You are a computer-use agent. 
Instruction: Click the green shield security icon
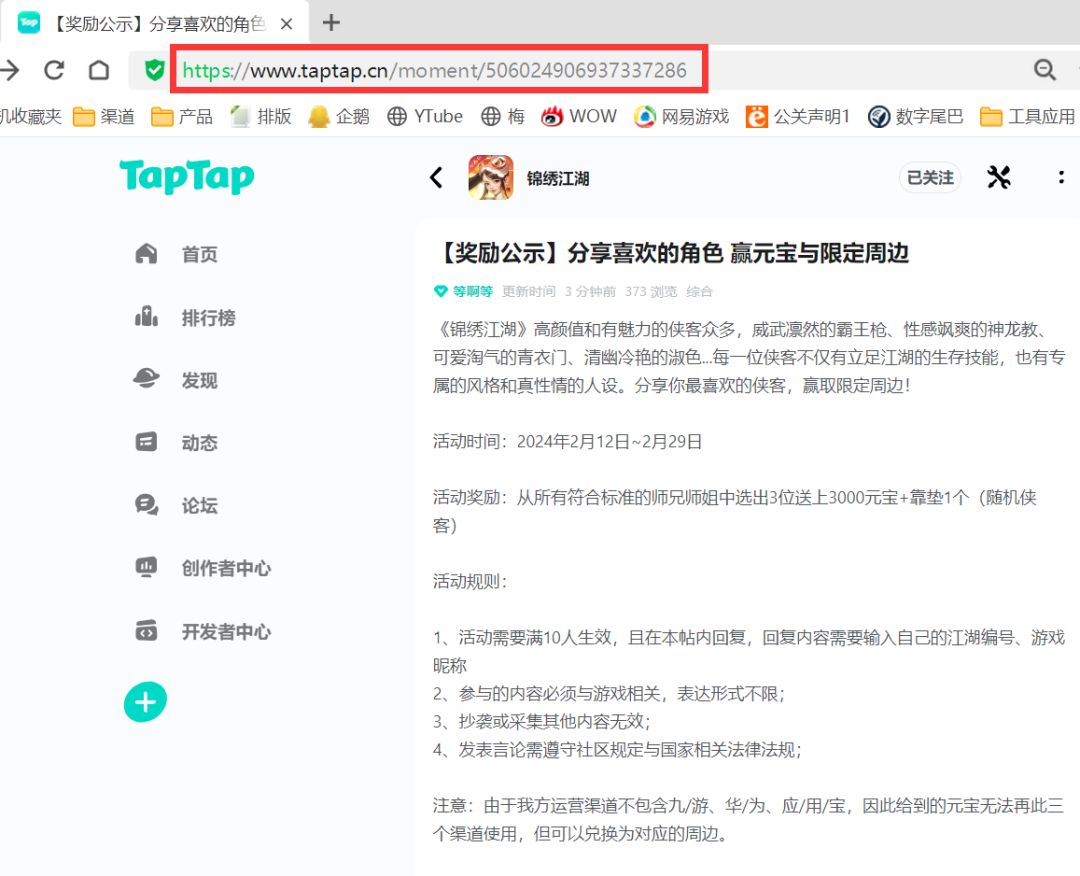point(154,70)
